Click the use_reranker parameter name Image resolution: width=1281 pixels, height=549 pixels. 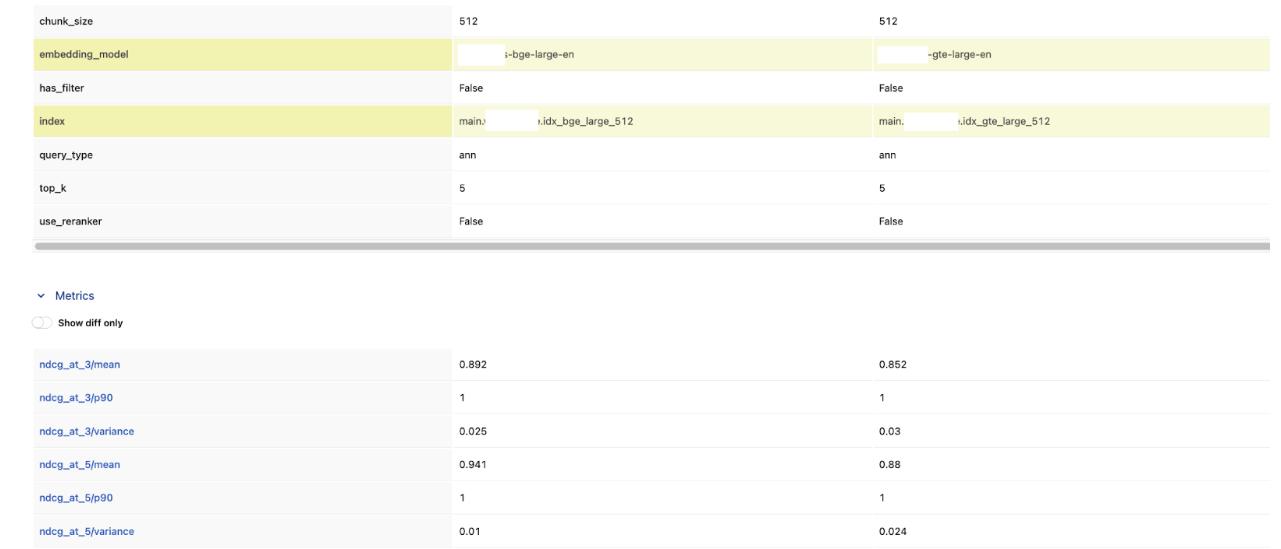coord(70,221)
